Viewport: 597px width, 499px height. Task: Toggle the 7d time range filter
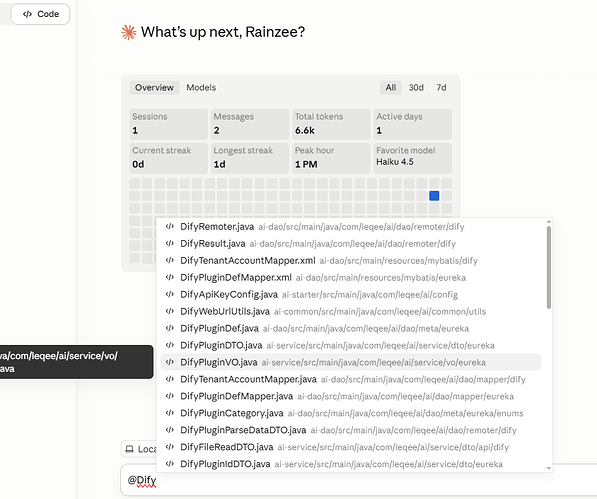click(441, 88)
